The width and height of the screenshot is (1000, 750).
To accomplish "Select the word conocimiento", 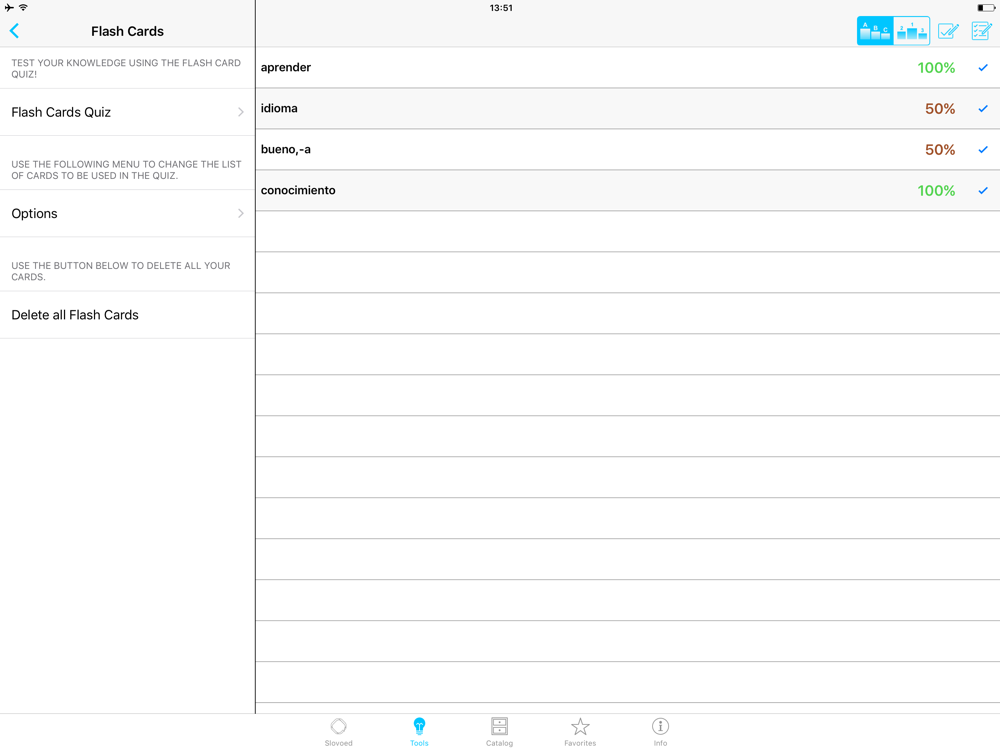I will click(298, 190).
